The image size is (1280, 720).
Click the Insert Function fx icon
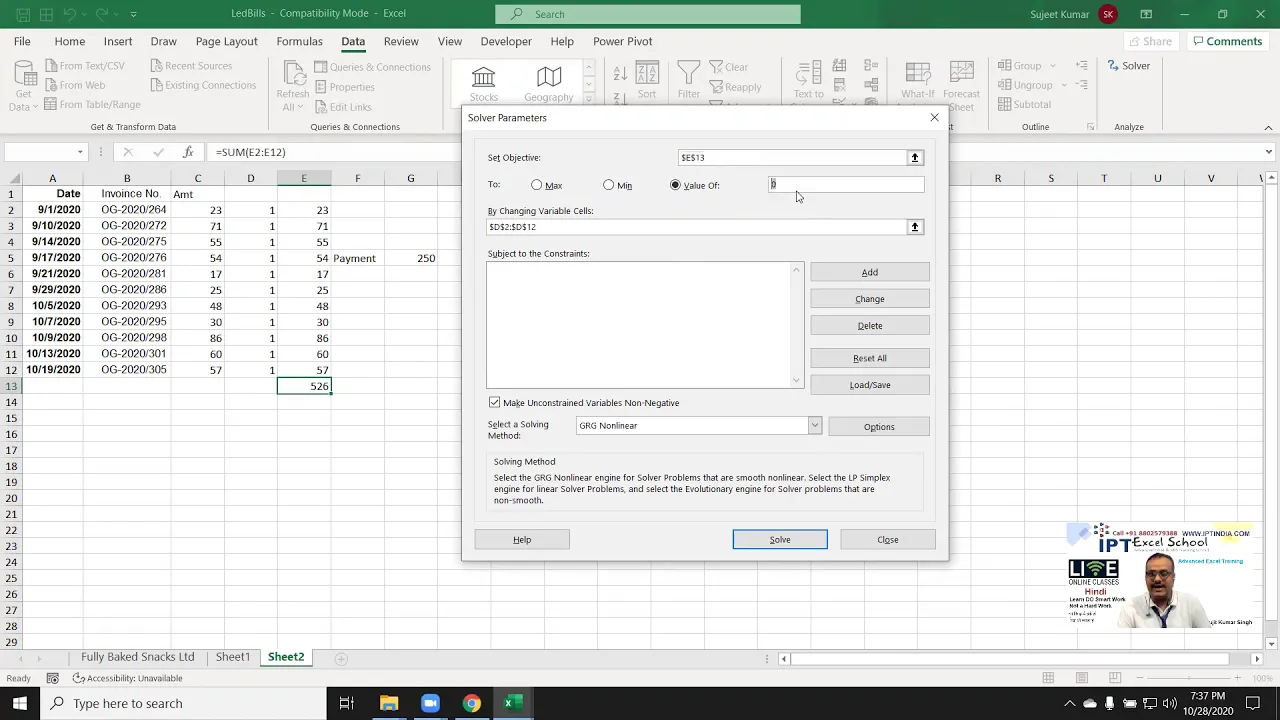tap(188, 152)
